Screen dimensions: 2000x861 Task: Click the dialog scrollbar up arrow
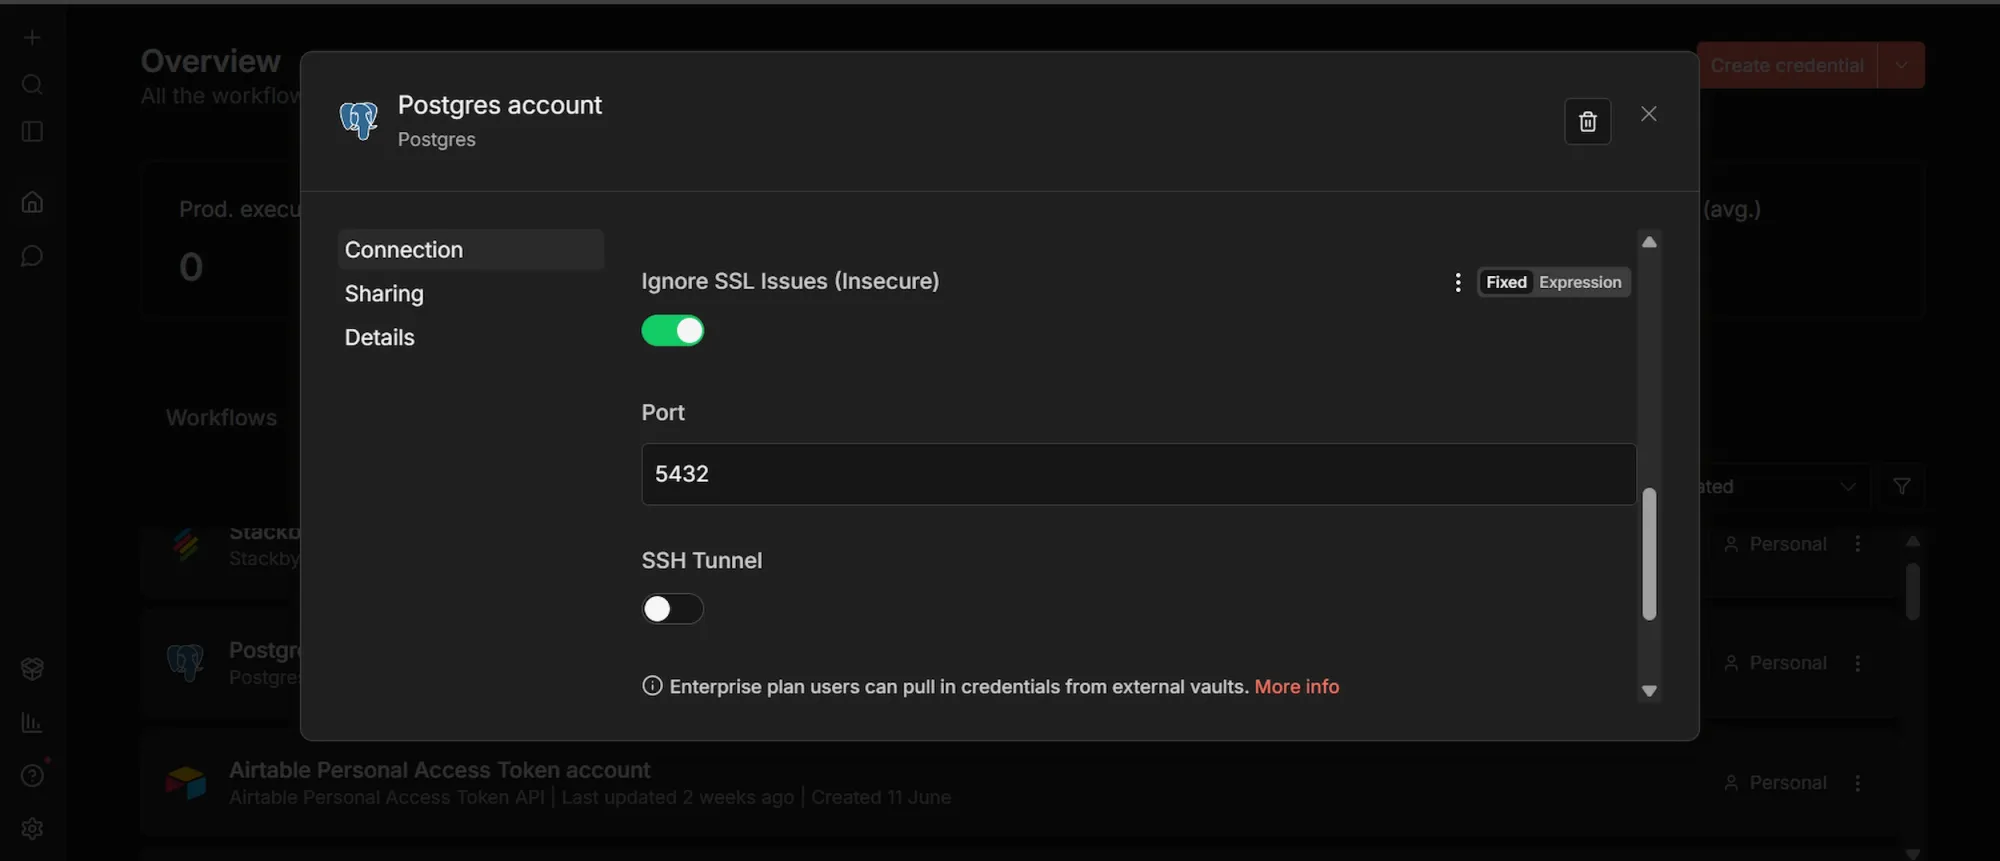1650,242
